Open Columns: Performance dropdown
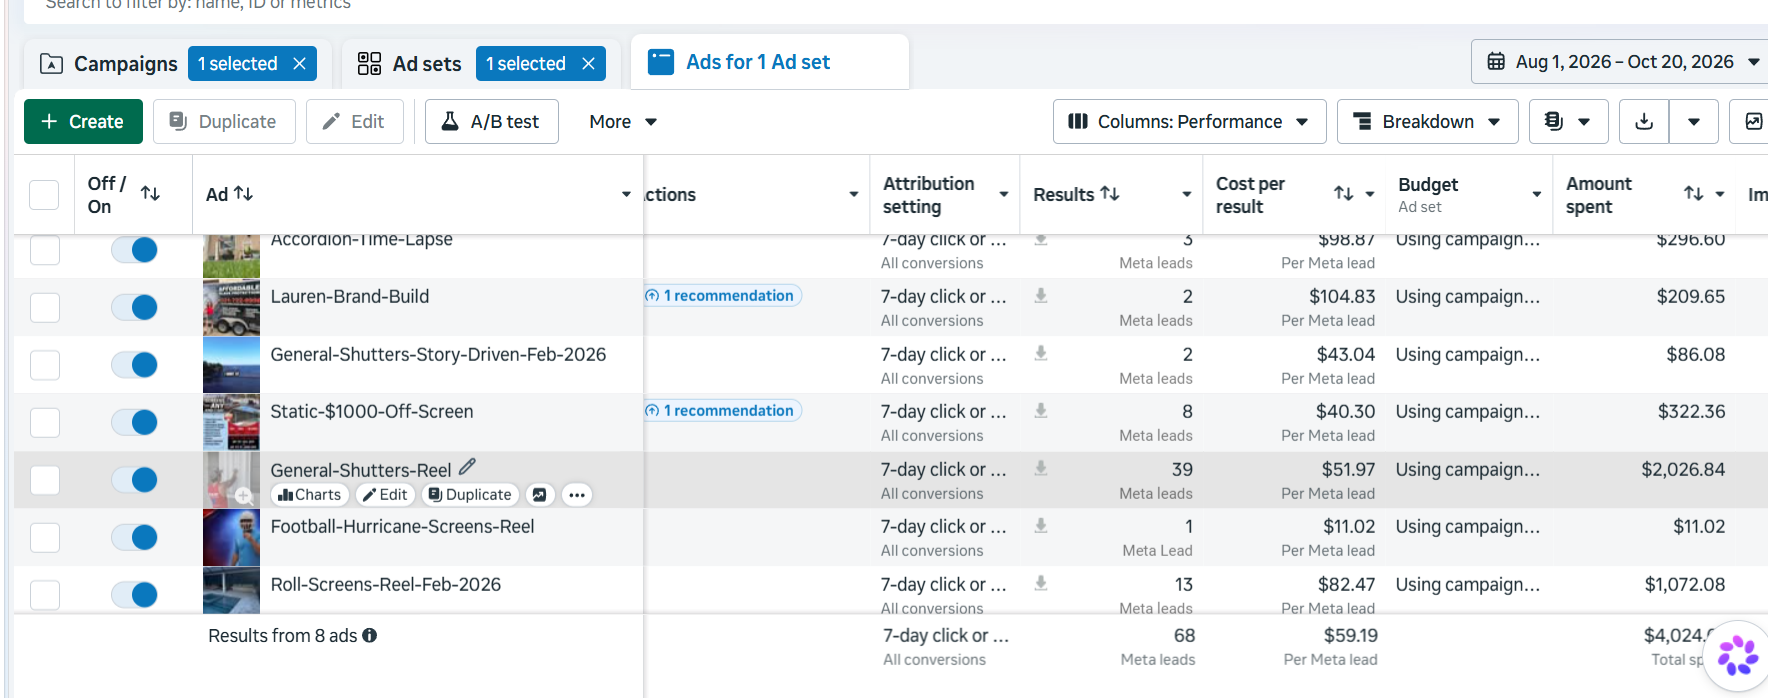The width and height of the screenshot is (1768, 698). click(1189, 121)
